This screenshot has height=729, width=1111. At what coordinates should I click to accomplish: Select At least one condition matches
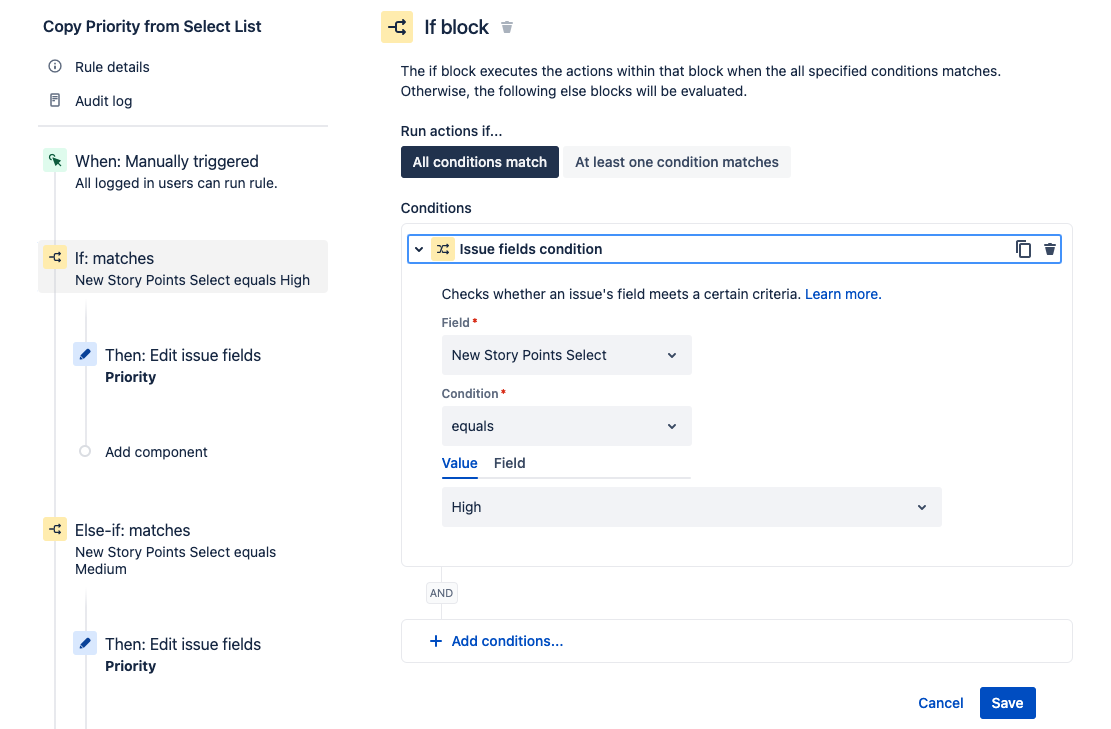pos(676,162)
